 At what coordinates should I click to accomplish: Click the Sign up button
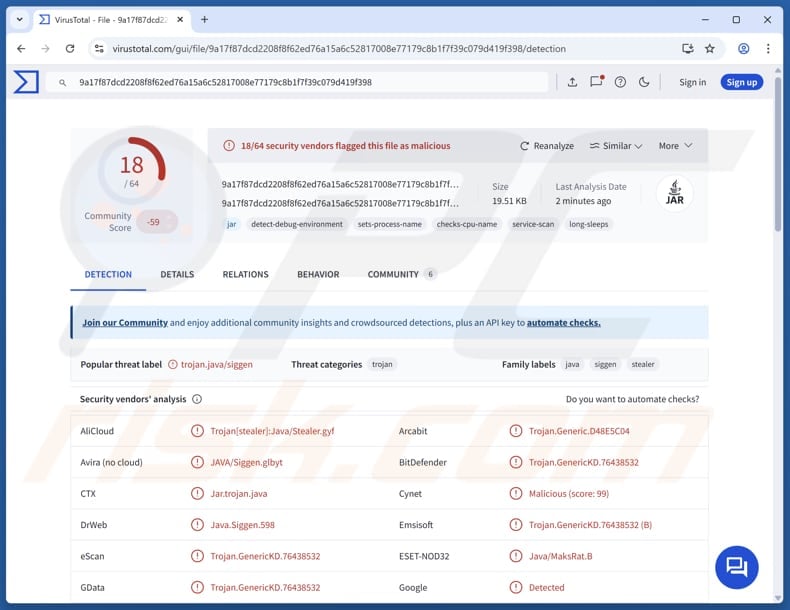tap(742, 82)
